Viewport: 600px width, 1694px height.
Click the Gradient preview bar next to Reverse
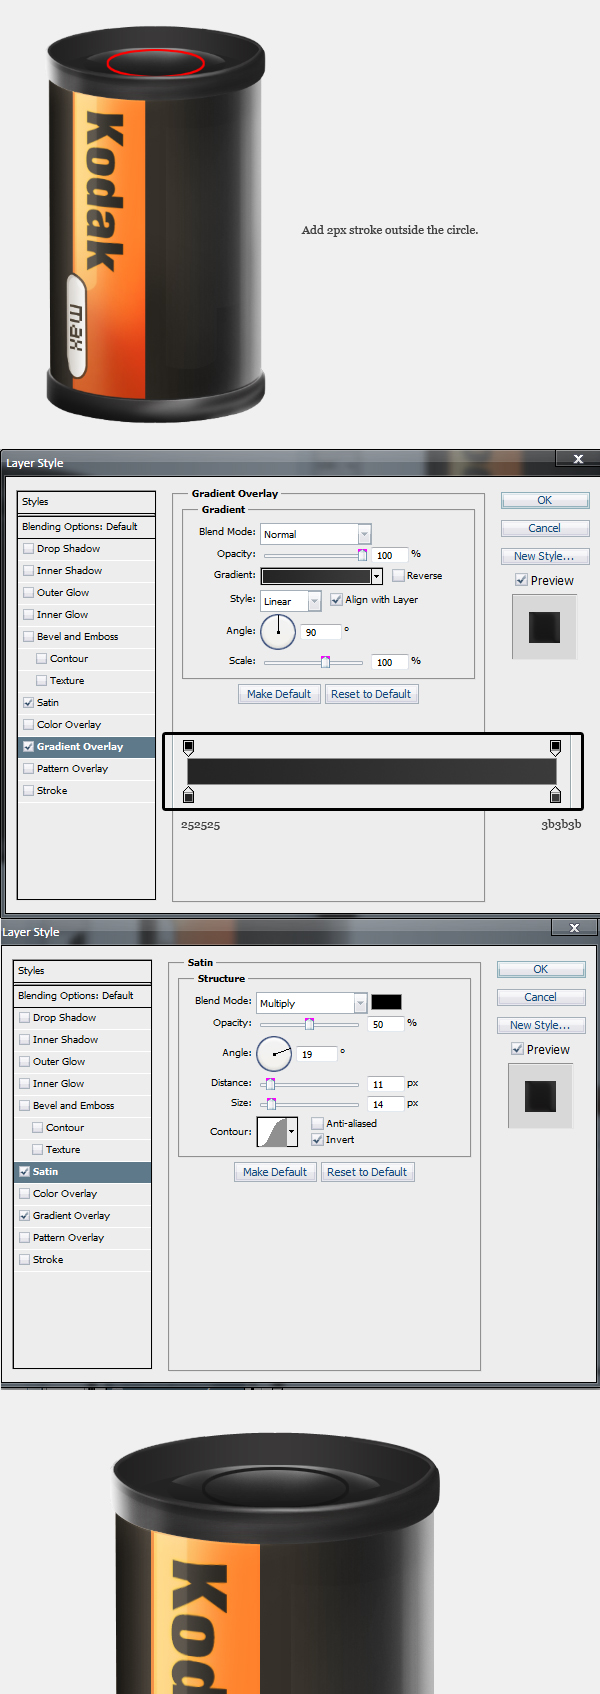pos(316,576)
